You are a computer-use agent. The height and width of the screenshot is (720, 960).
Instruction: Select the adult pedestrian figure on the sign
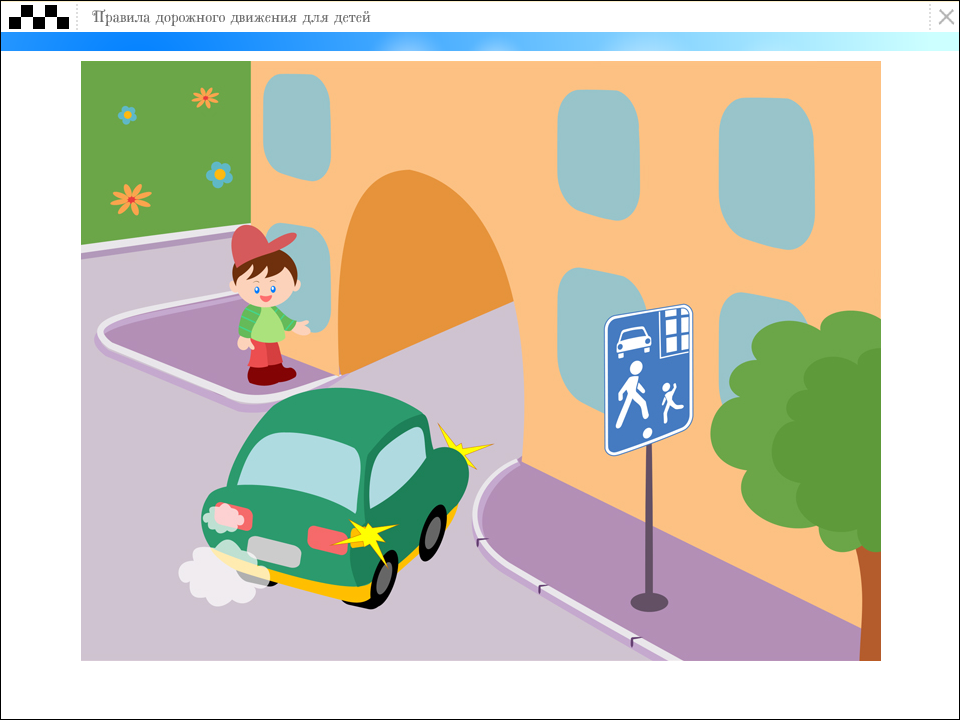coord(632,393)
